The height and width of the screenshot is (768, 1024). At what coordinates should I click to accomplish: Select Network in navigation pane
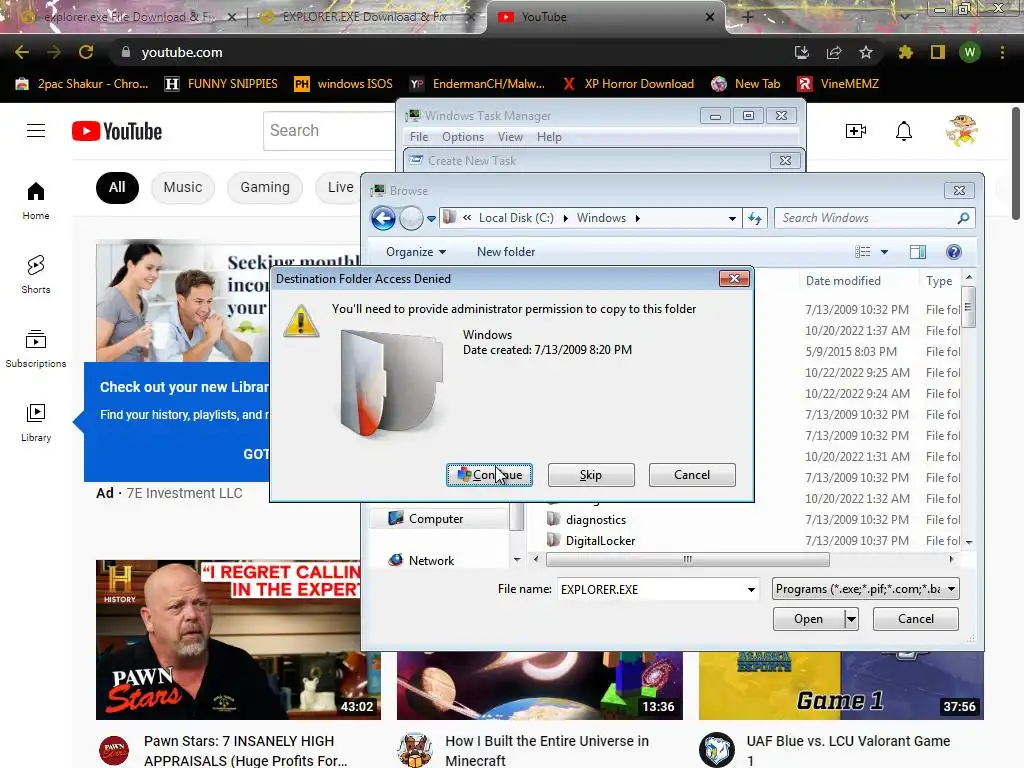[x=431, y=560]
